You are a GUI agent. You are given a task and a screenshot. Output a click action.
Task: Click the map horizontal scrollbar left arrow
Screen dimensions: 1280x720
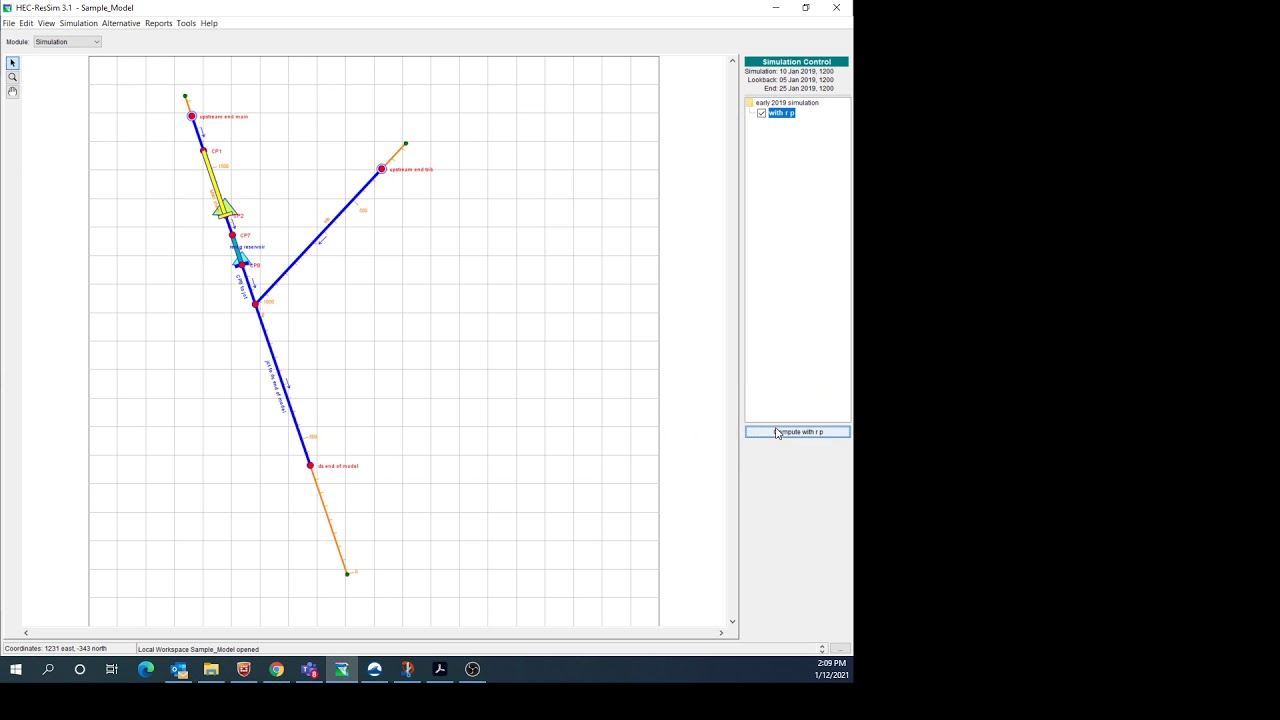point(25,633)
